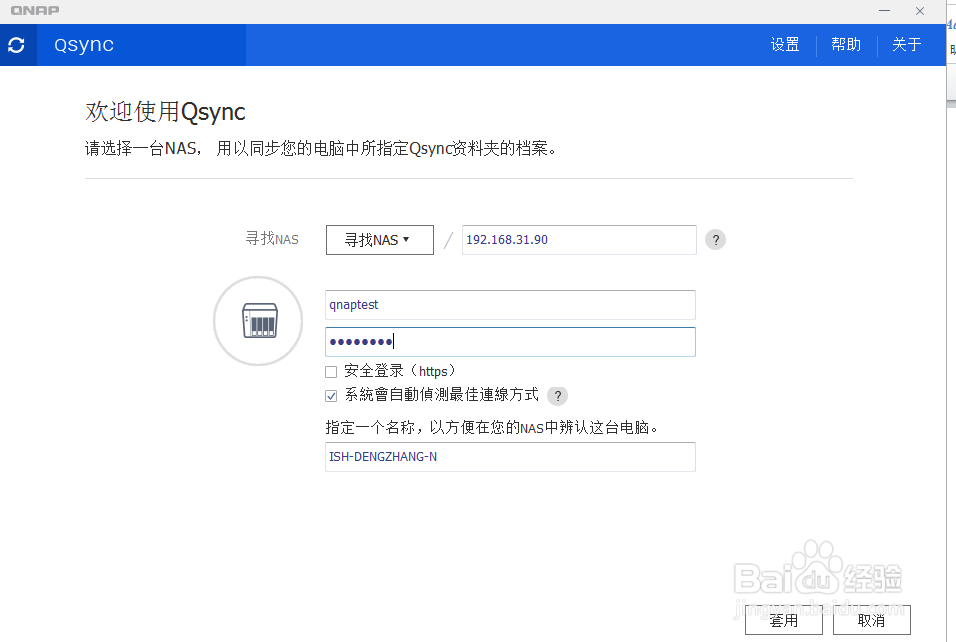Close the Qsync window
The height and width of the screenshot is (642, 956).
click(x=919, y=11)
